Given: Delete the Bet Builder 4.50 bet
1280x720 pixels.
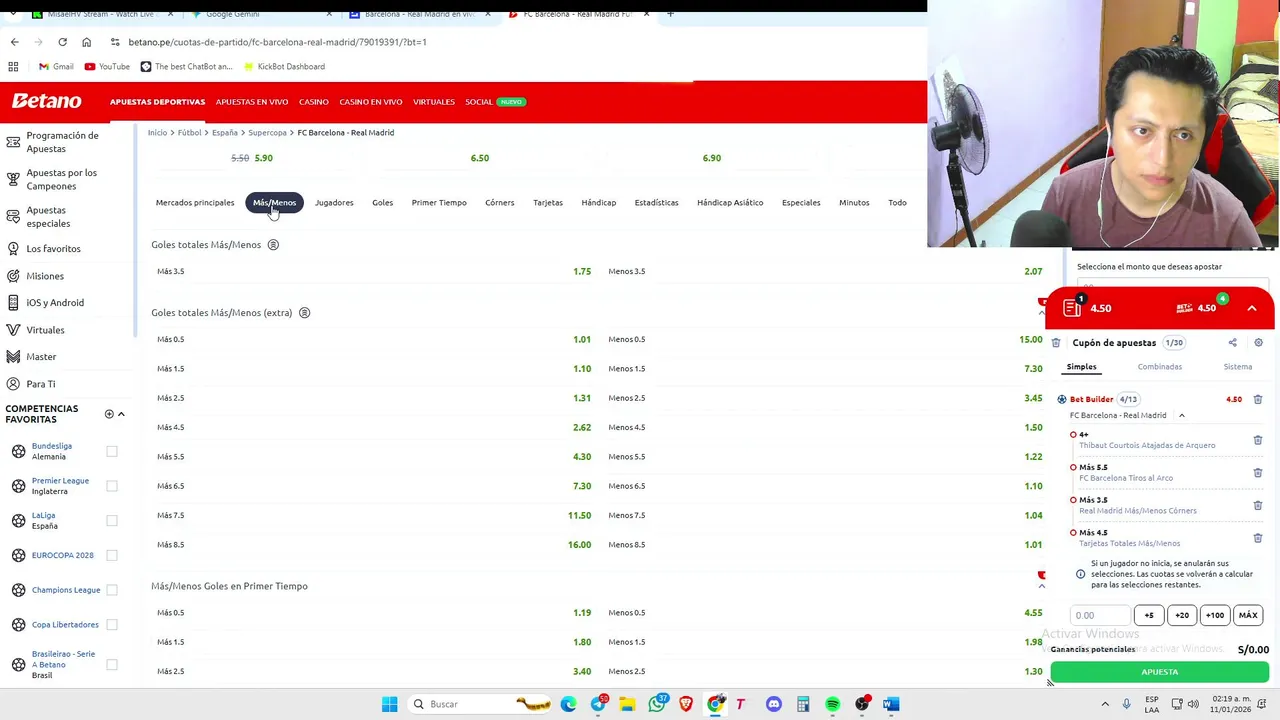Looking at the screenshot, I should pyautogui.click(x=1258, y=399).
